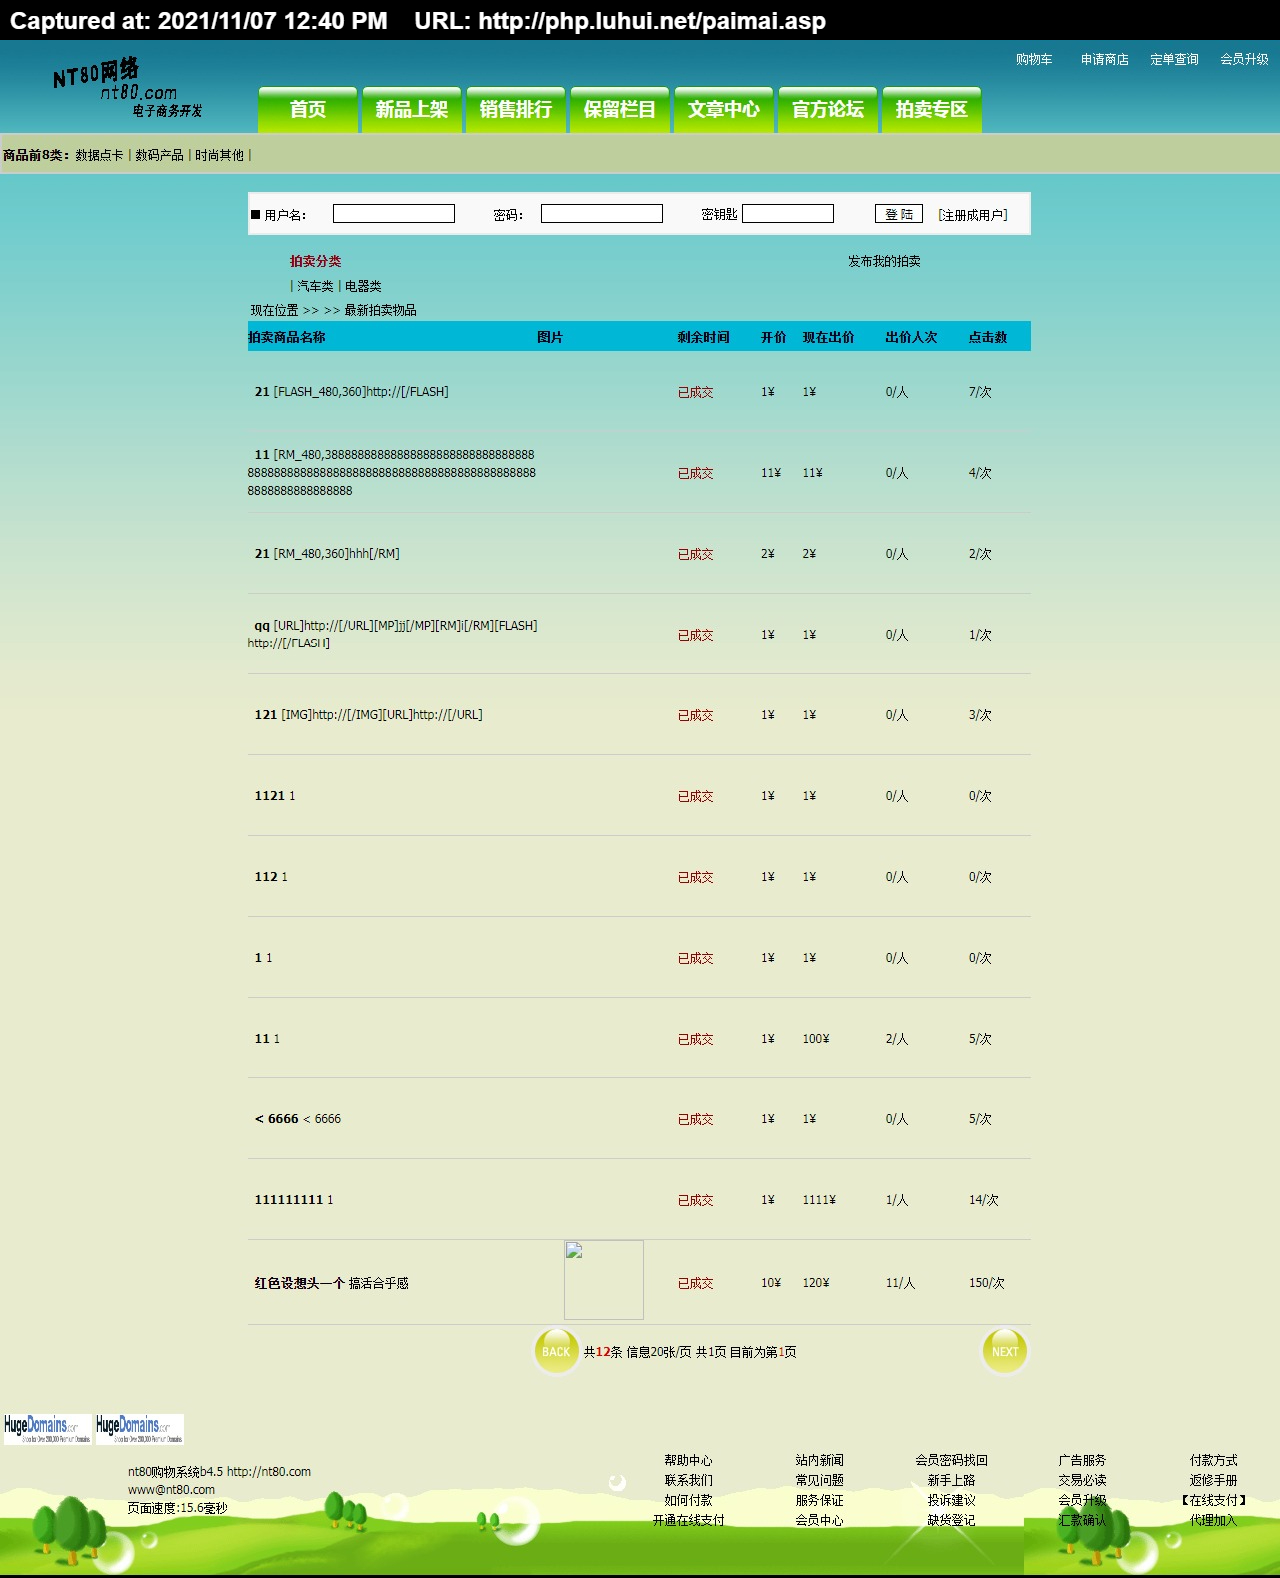Click the 登陆 login button
1280x1578 pixels.
coord(899,214)
